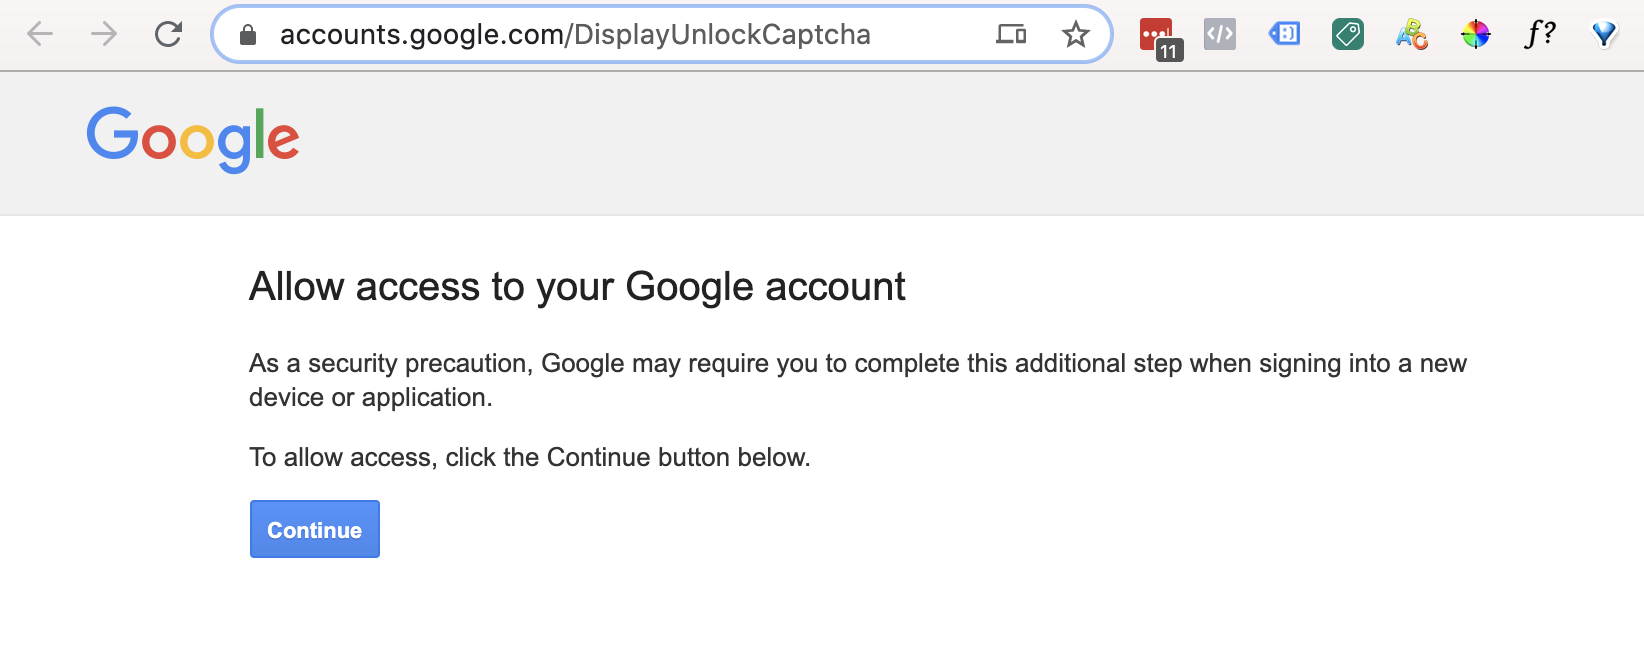Image resolution: width=1644 pixels, height=656 pixels.
Task: Click the URL address bar text
Action: point(575,35)
